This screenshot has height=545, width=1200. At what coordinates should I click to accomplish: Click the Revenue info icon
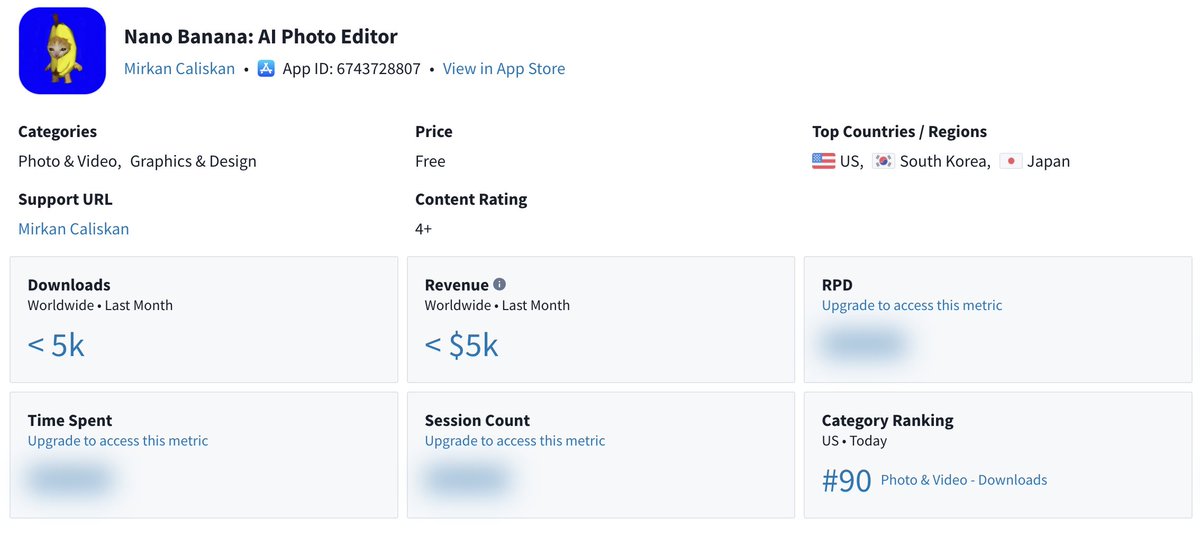coord(500,284)
